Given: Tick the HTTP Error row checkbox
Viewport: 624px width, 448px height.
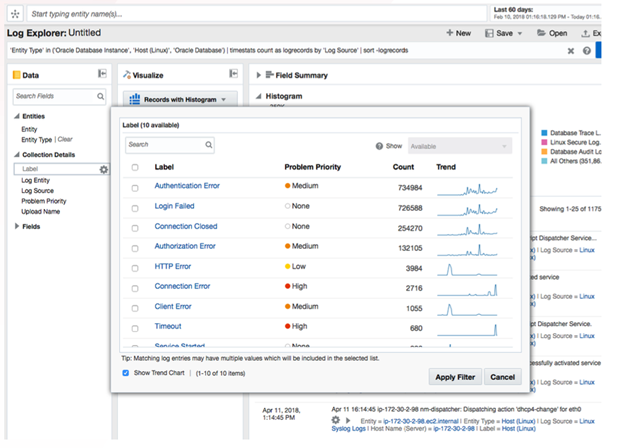Looking at the screenshot, I should point(135,267).
